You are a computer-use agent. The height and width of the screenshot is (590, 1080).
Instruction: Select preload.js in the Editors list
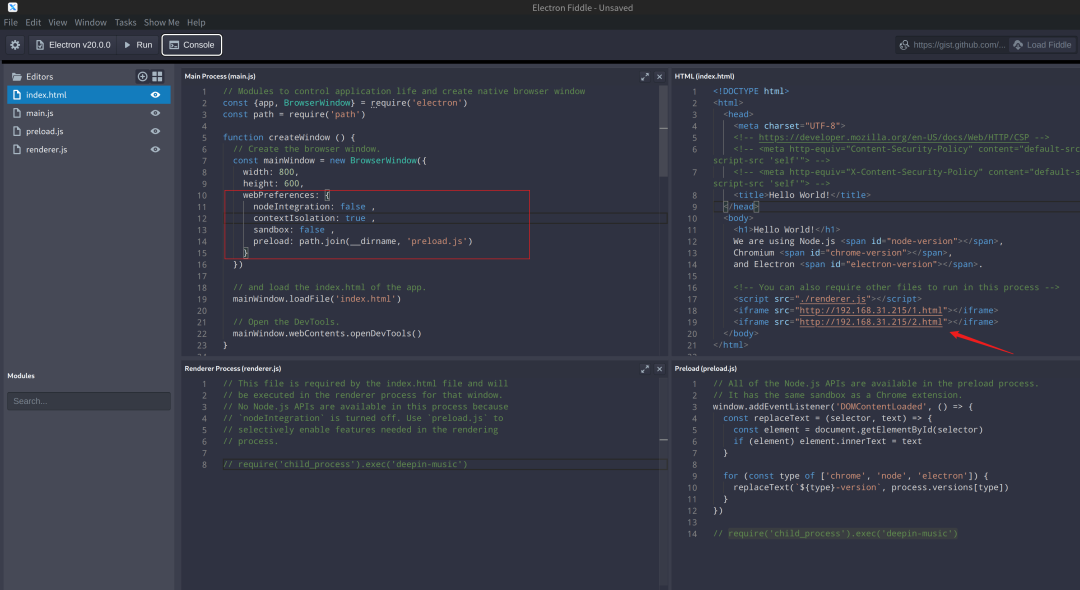point(88,131)
